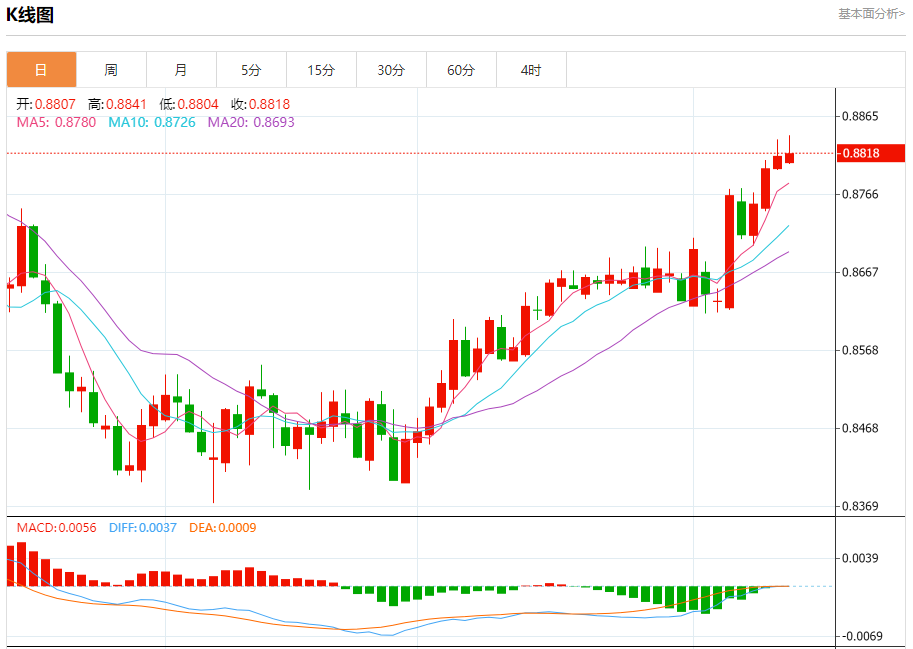This screenshot has height=649, width=913.
Task: Click the 0.8667 price axis label
Action: point(860,272)
